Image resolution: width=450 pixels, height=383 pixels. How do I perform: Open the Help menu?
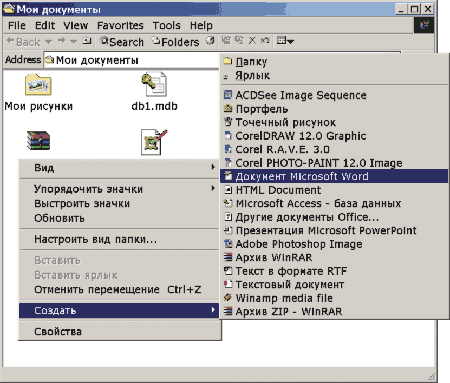201,25
